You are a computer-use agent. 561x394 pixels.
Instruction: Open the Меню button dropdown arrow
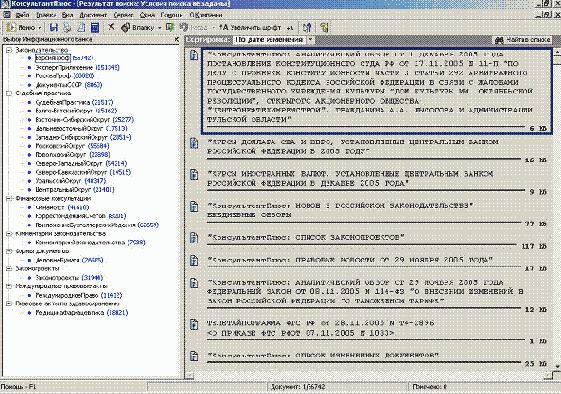(39, 28)
